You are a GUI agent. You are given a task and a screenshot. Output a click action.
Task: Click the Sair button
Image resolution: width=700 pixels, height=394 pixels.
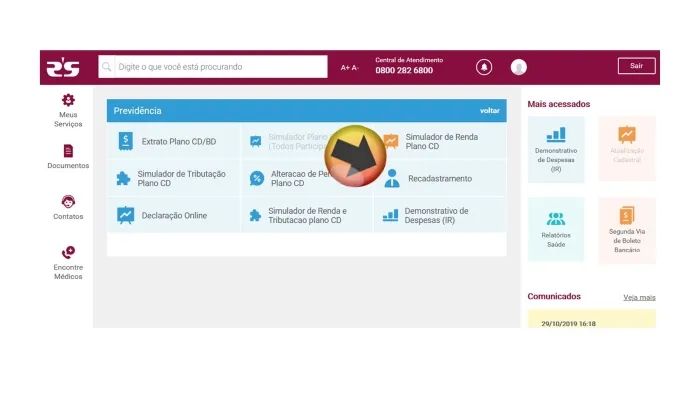(x=637, y=66)
